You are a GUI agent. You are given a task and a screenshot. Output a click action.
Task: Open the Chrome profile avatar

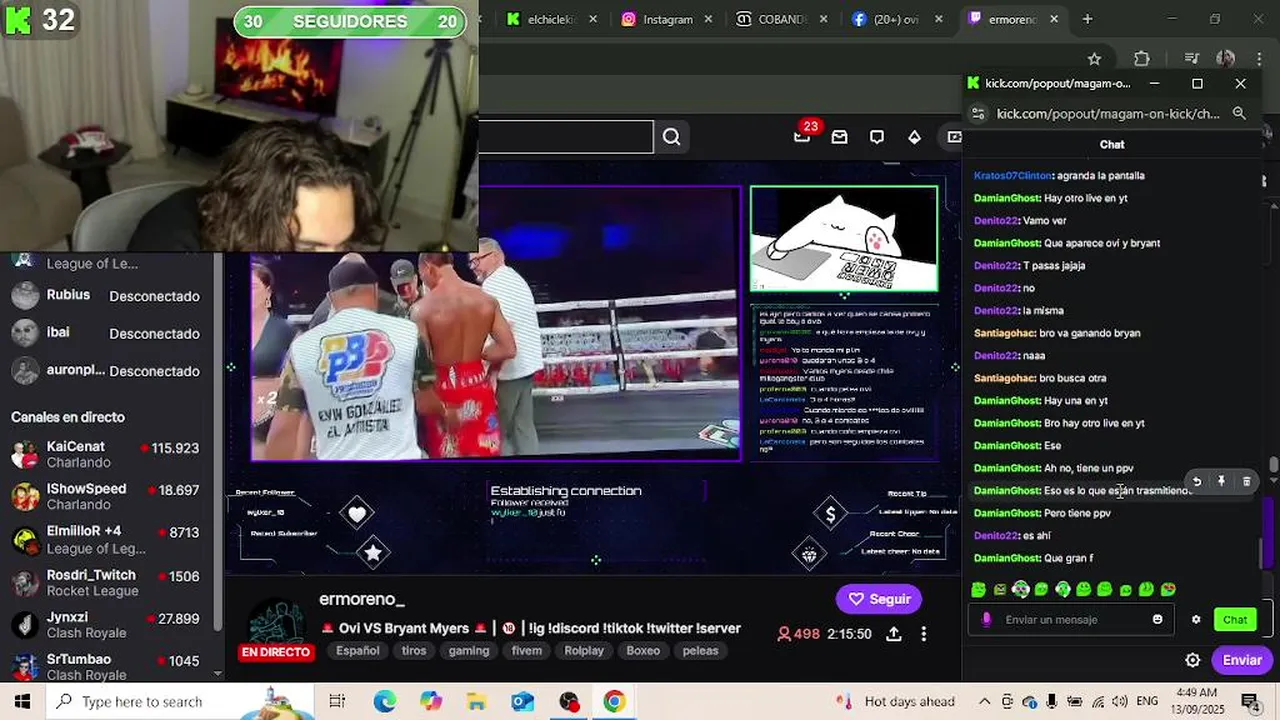coord(1226,59)
